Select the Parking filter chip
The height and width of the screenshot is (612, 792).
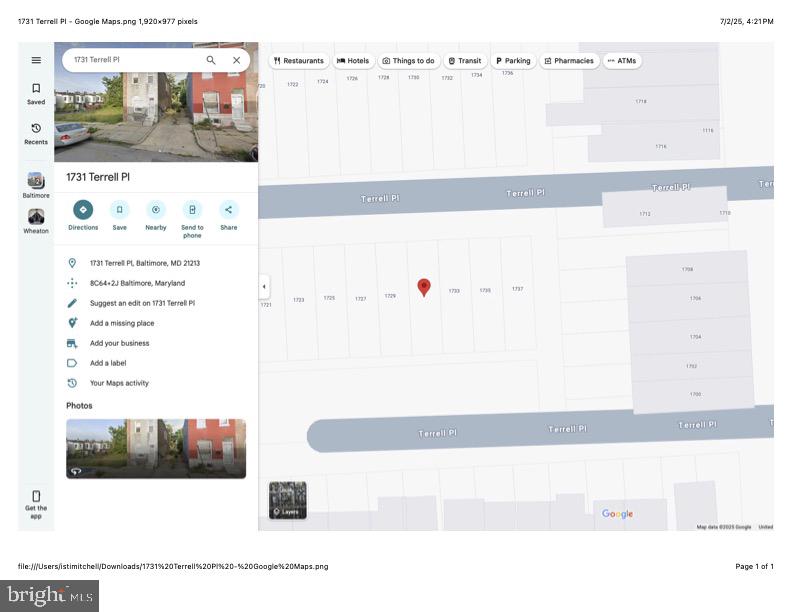coord(513,61)
